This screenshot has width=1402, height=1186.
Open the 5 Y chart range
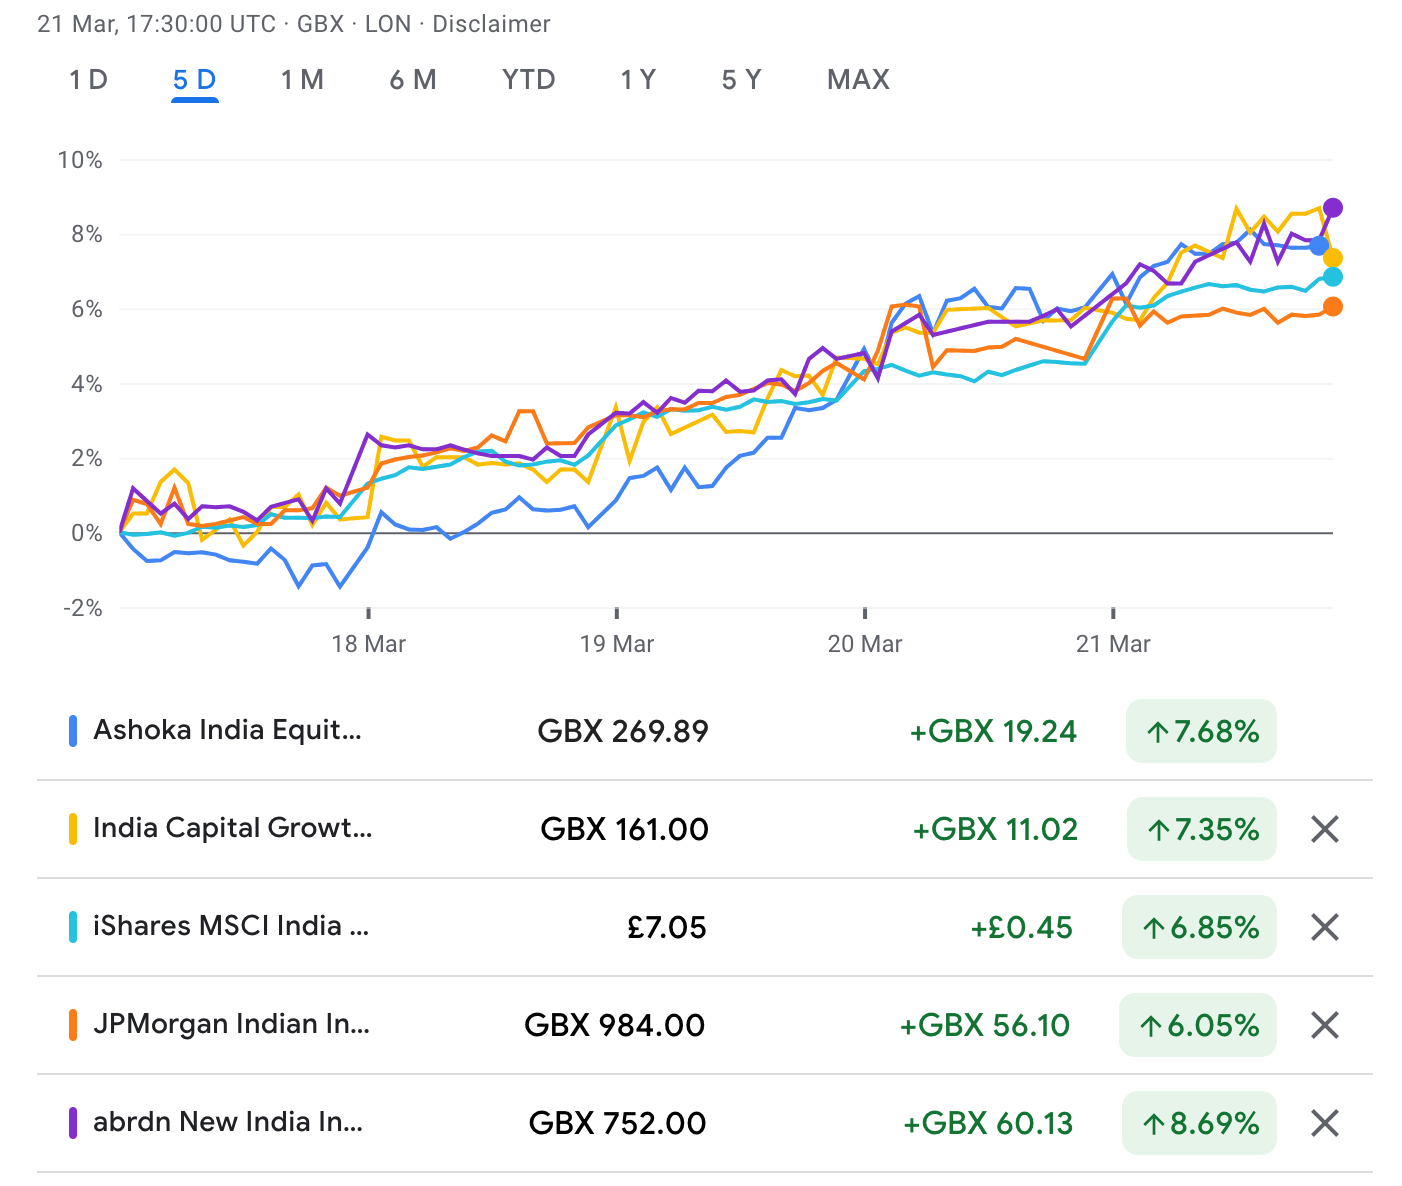tap(742, 80)
